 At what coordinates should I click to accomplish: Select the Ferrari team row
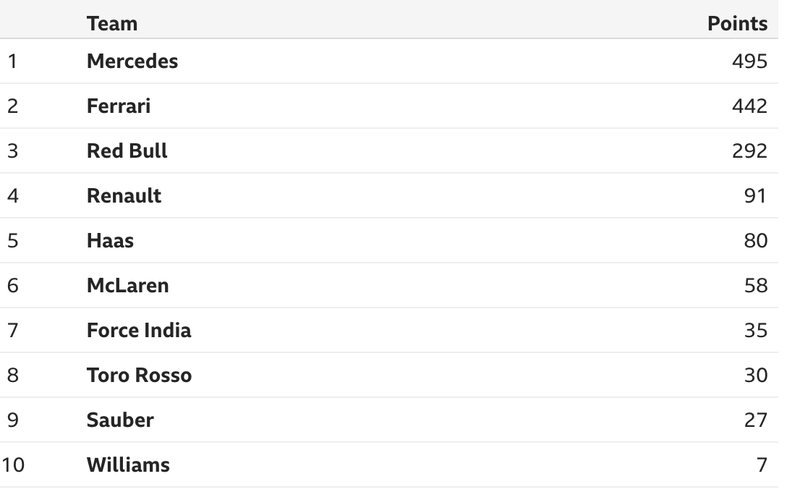click(x=389, y=106)
